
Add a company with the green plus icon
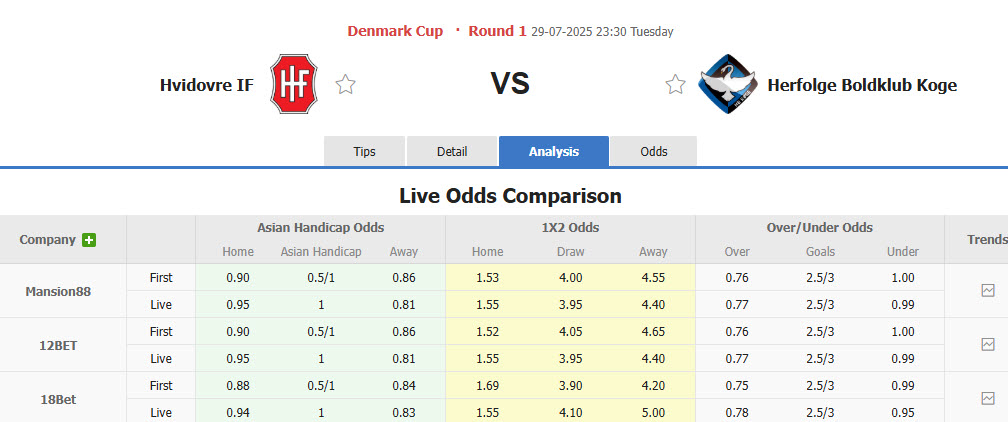pyautogui.click(x=89, y=240)
